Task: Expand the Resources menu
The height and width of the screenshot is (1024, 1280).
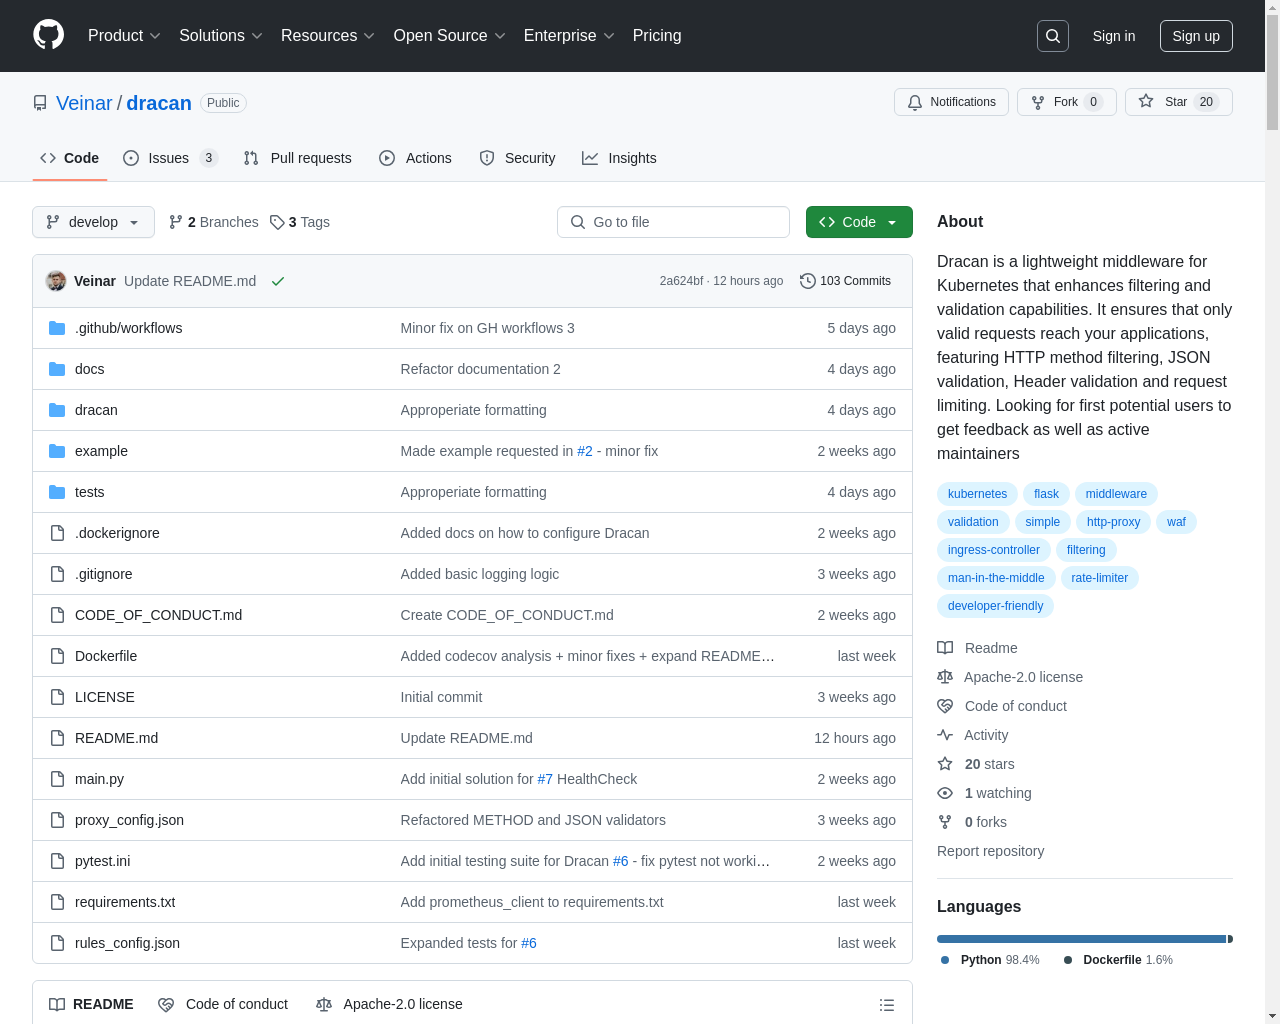Action: [328, 36]
